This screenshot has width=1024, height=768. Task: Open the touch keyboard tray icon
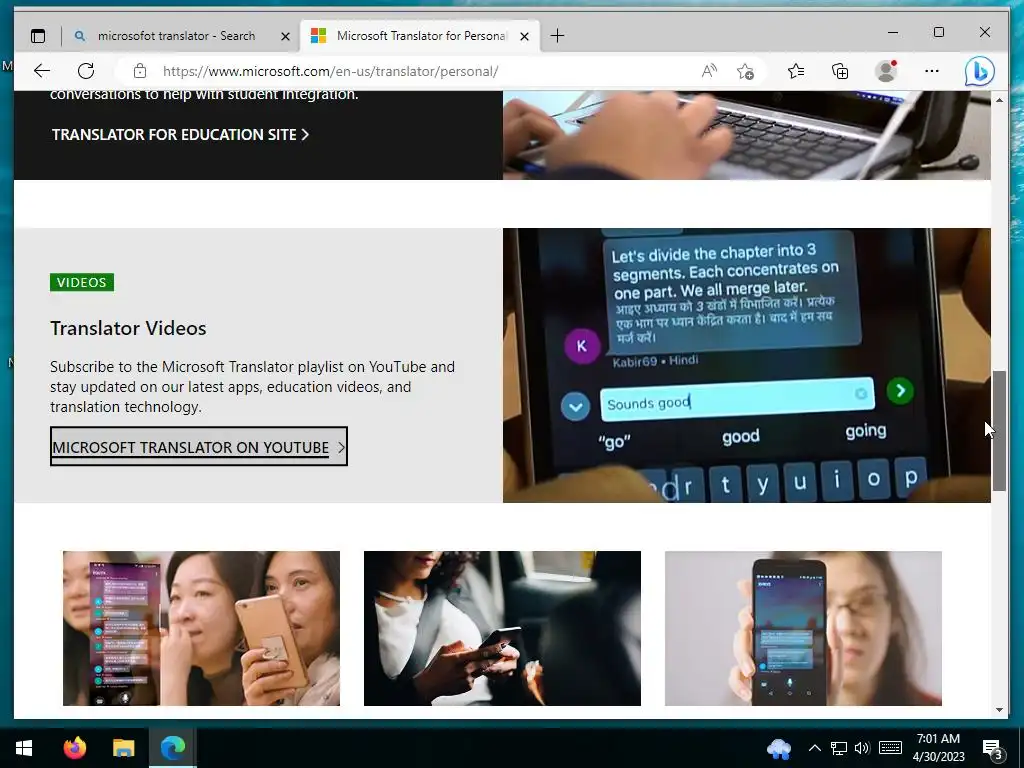pos(890,748)
